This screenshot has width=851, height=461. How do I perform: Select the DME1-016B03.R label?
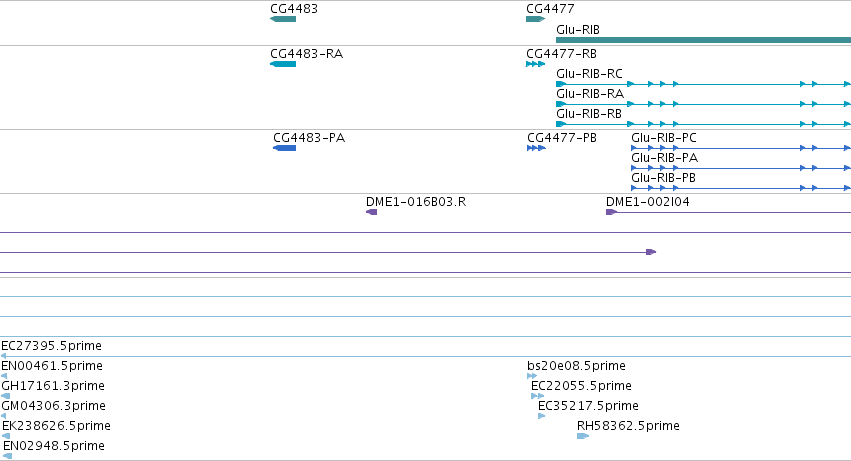416,202
